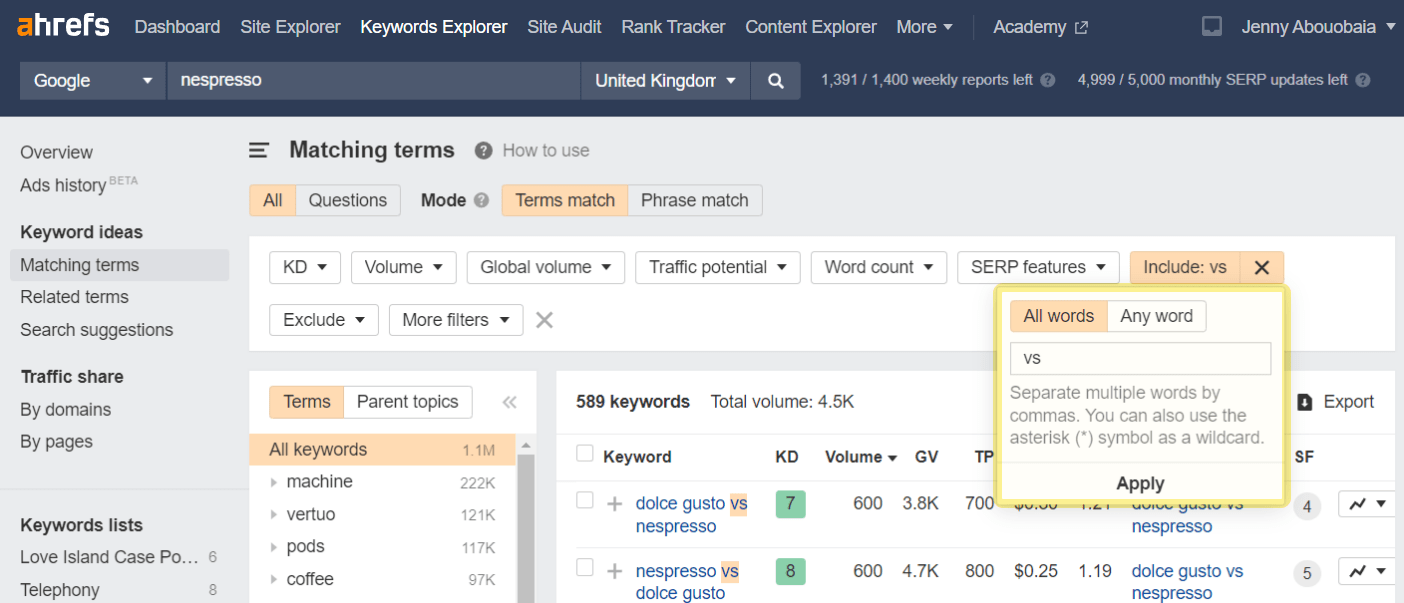Click the vs text field in the Include filter
The image size is (1404, 603).
point(1140,358)
